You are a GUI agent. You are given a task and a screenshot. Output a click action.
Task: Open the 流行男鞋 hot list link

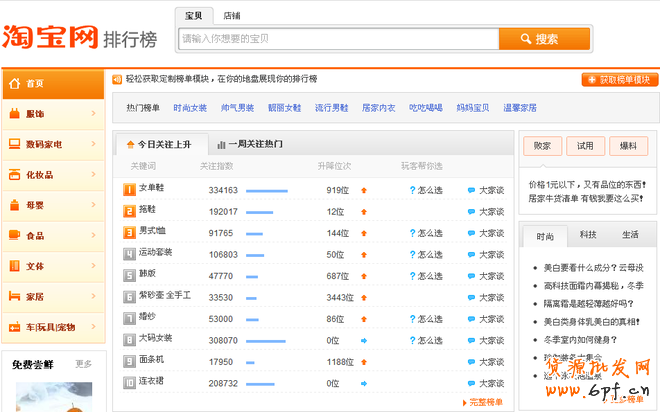[x=332, y=108]
